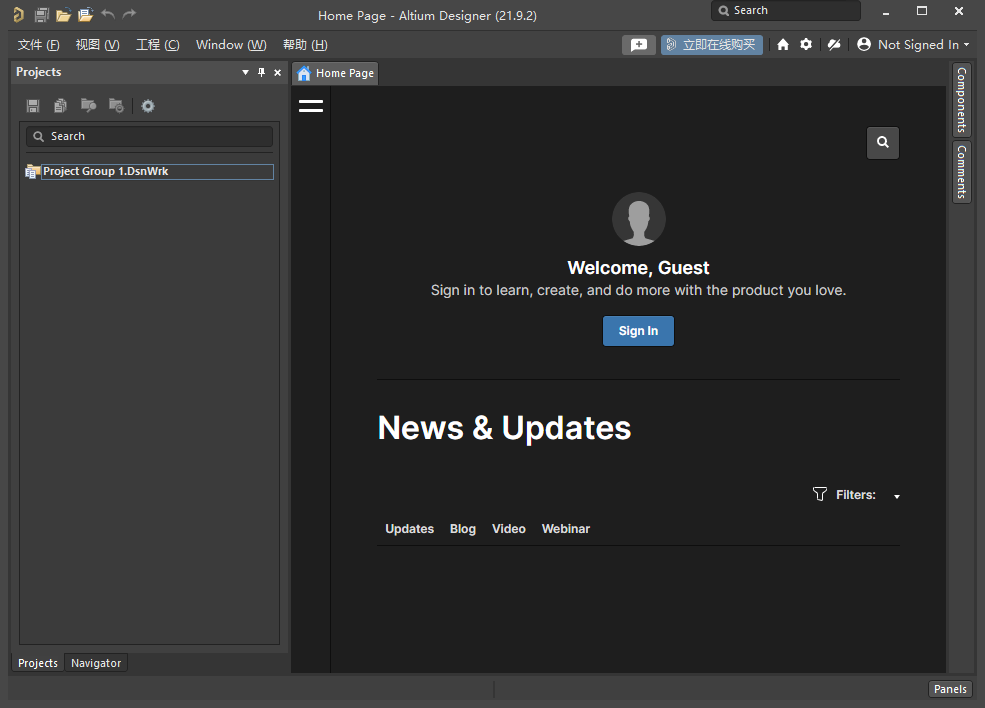This screenshot has height=708, width=985.
Task: Open the 文件 (F) menu
Action: point(39,45)
